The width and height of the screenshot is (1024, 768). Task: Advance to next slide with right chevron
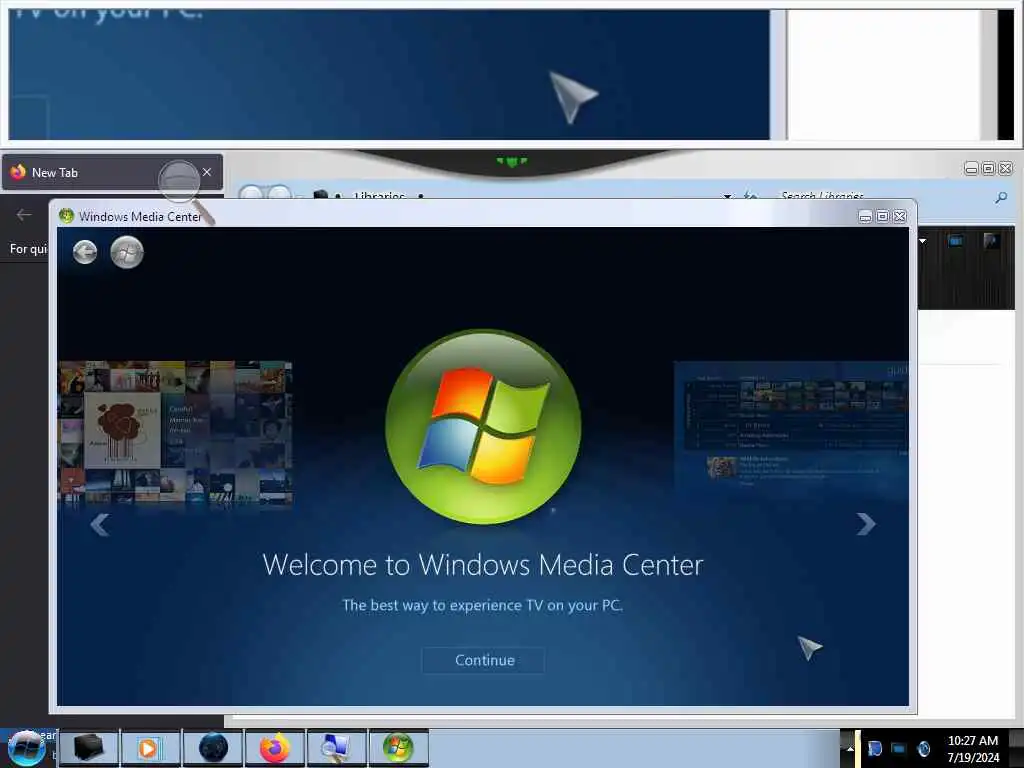866,523
